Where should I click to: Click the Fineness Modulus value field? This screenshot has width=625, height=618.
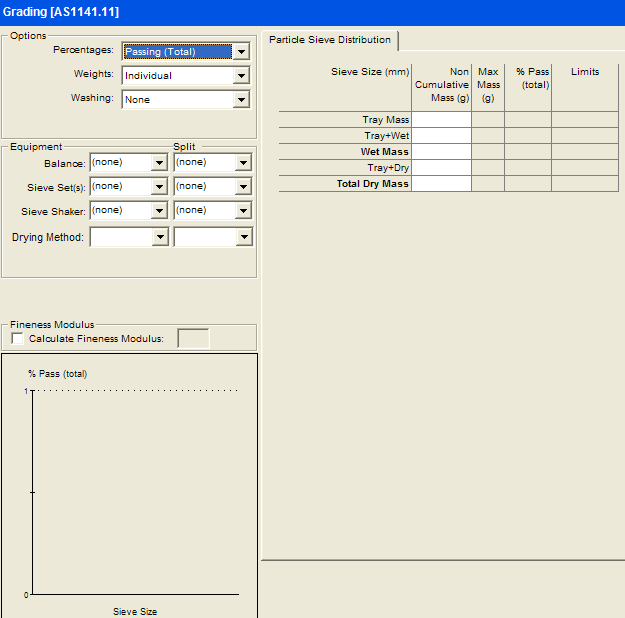point(193,339)
